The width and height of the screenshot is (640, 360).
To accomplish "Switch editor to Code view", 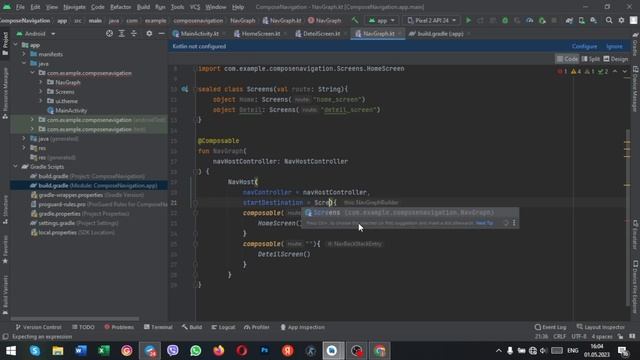I will click(x=567, y=59).
